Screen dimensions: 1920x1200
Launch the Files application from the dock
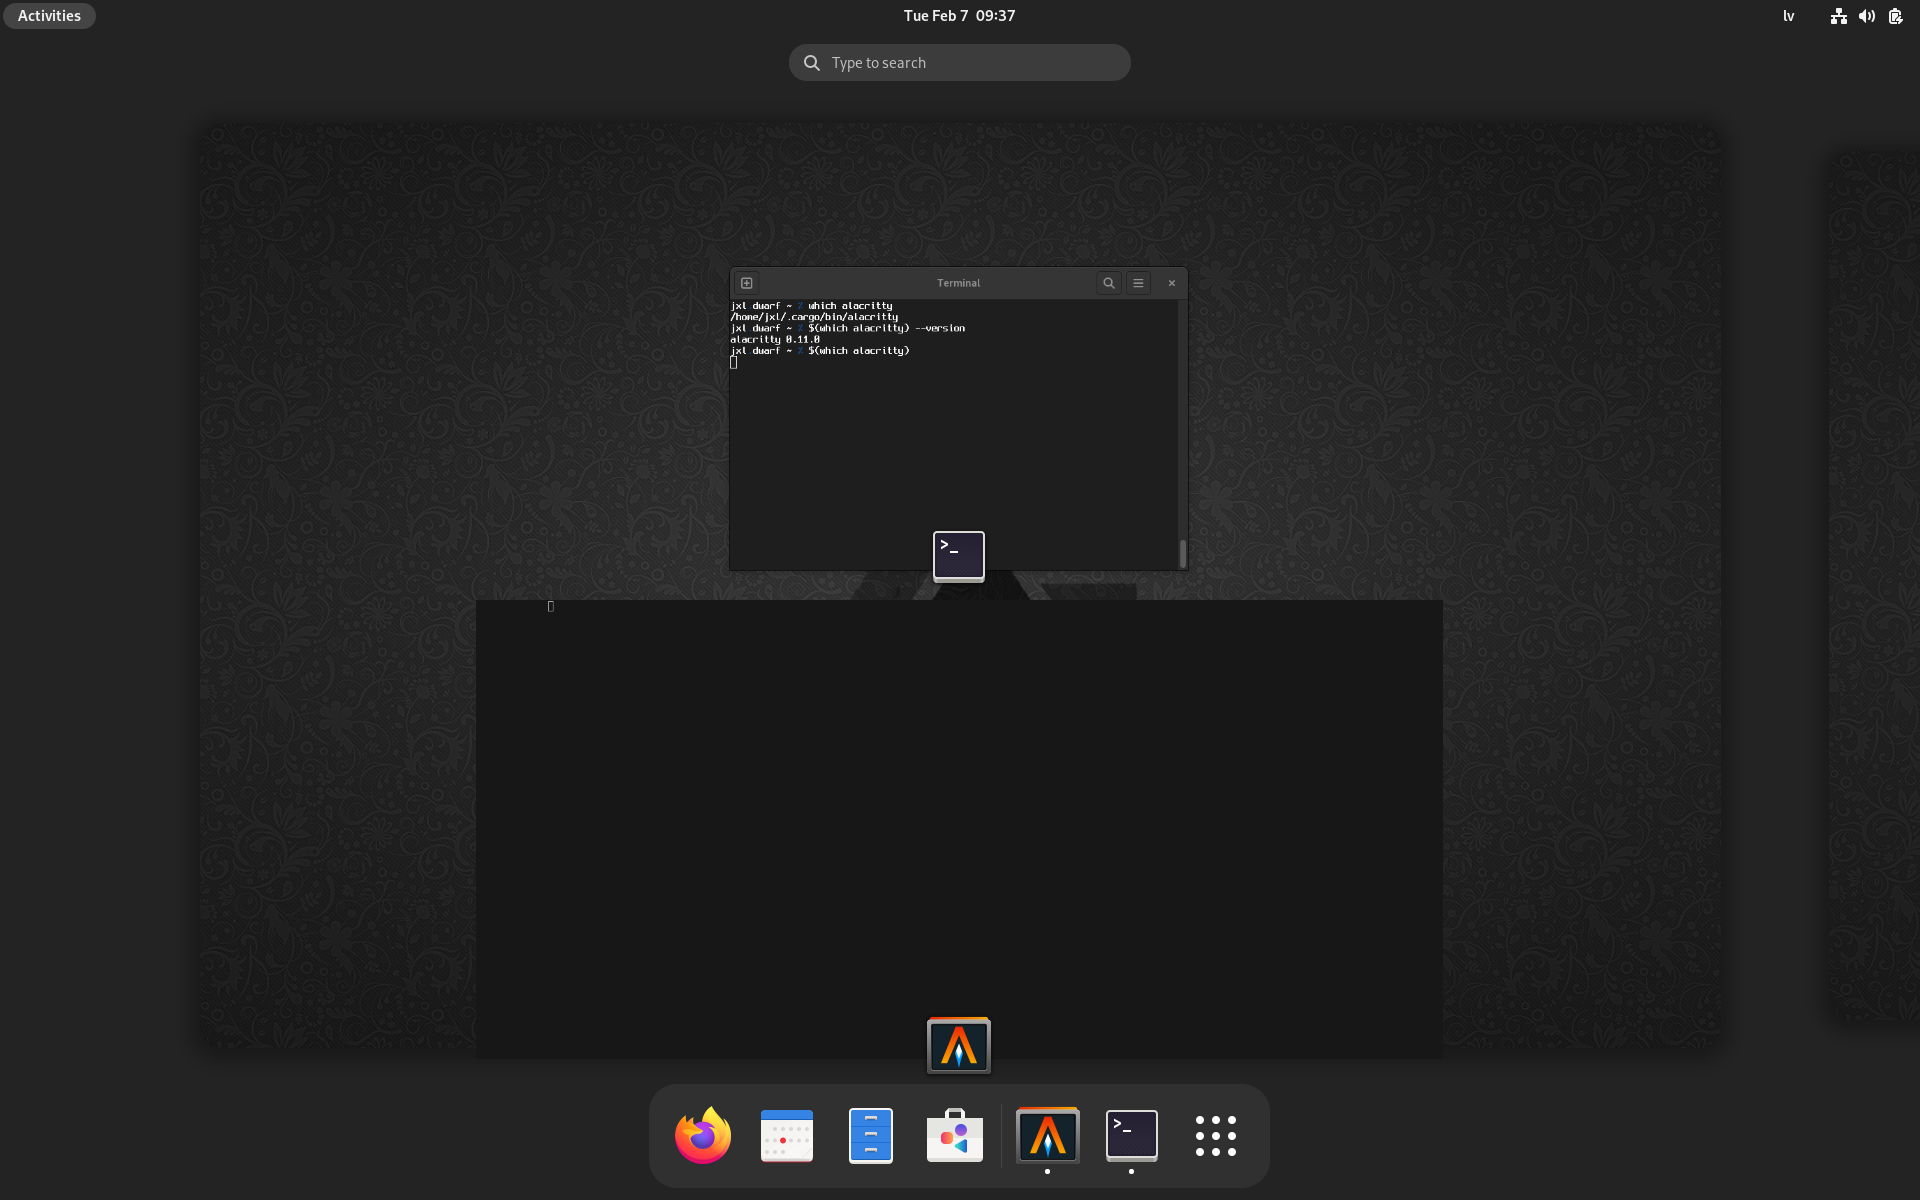(870, 1135)
